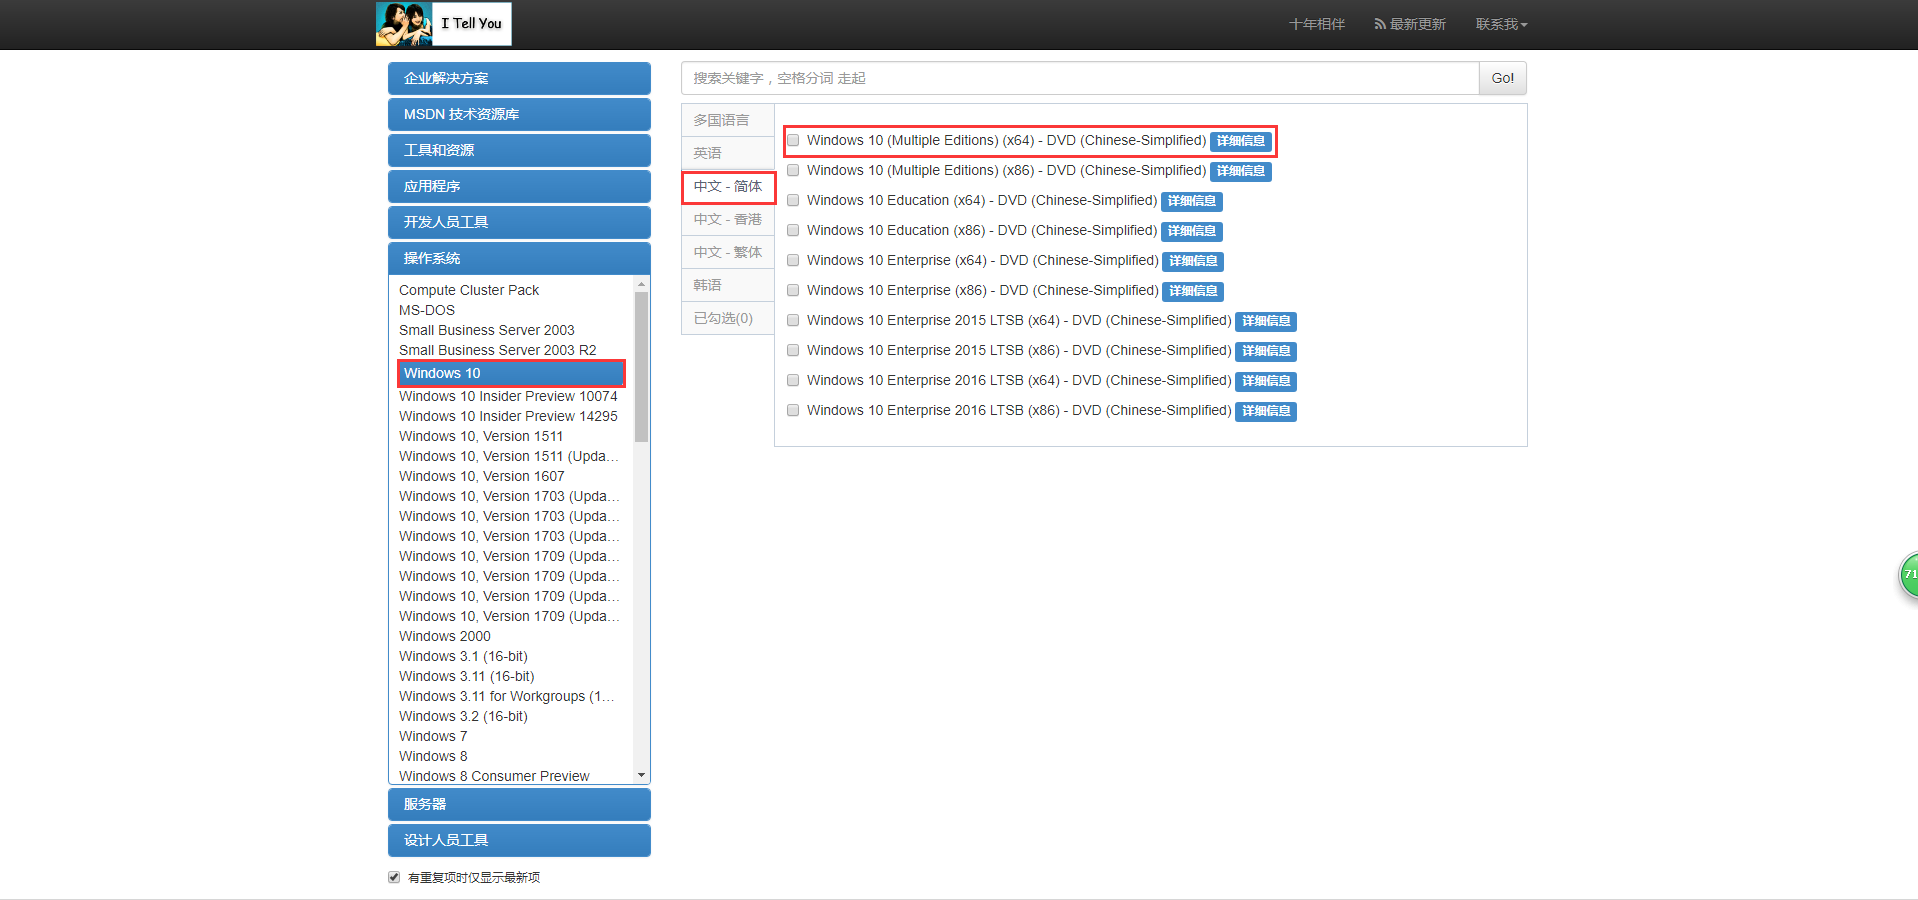Switch to the 韩语 tab
Screen dimensions: 1918x900
click(728, 285)
